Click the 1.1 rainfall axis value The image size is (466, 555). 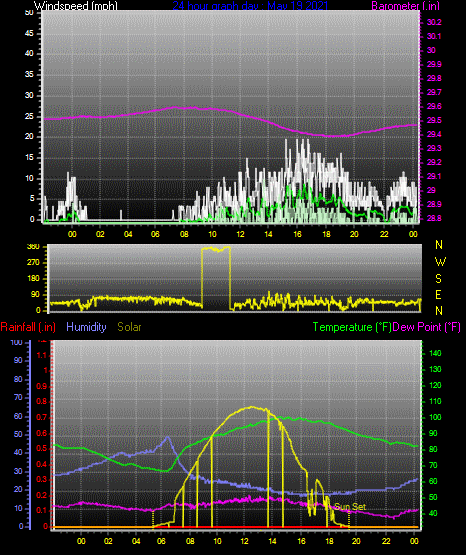42,355
